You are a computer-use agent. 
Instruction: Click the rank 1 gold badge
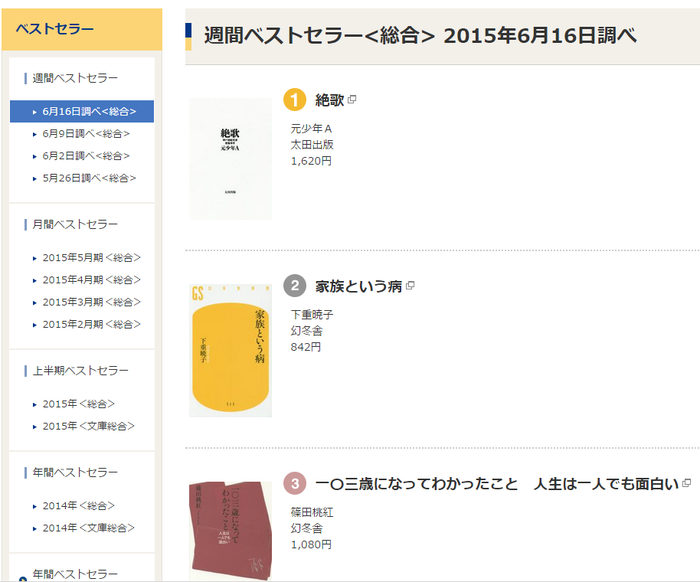pos(295,99)
